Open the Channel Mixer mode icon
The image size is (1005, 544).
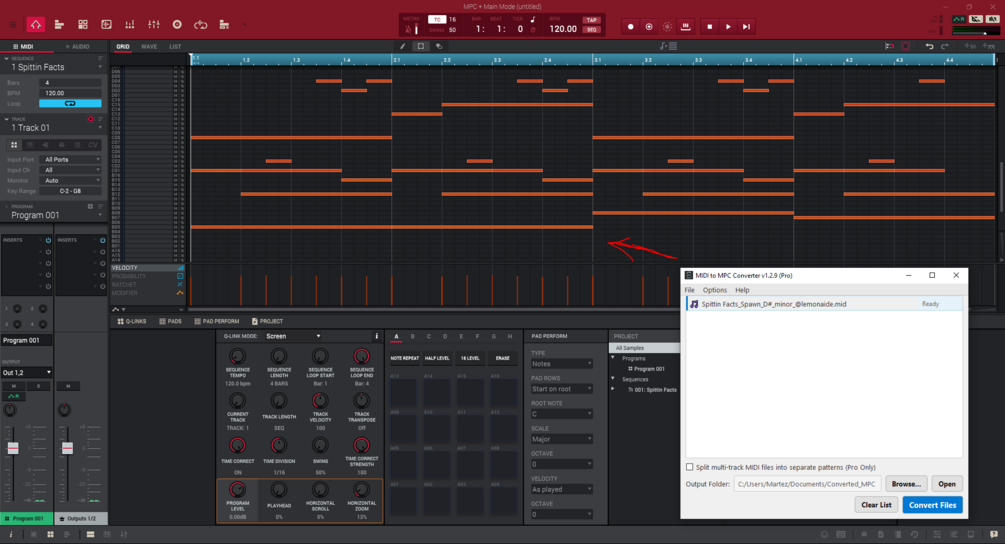tap(154, 24)
